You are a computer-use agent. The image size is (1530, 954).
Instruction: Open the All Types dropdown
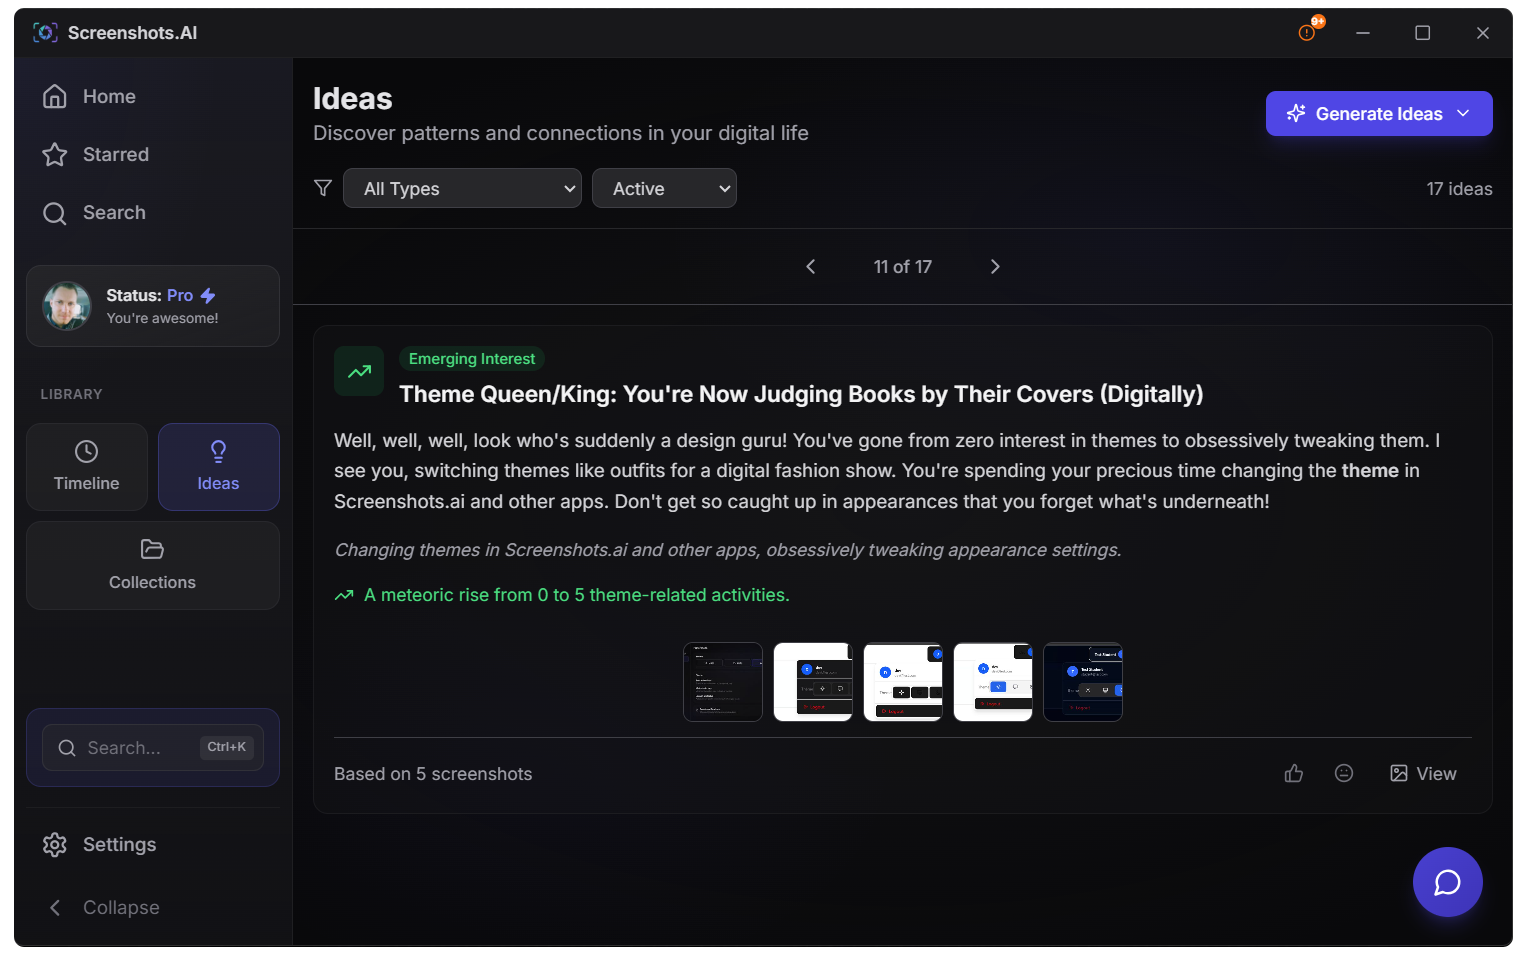click(x=462, y=188)
